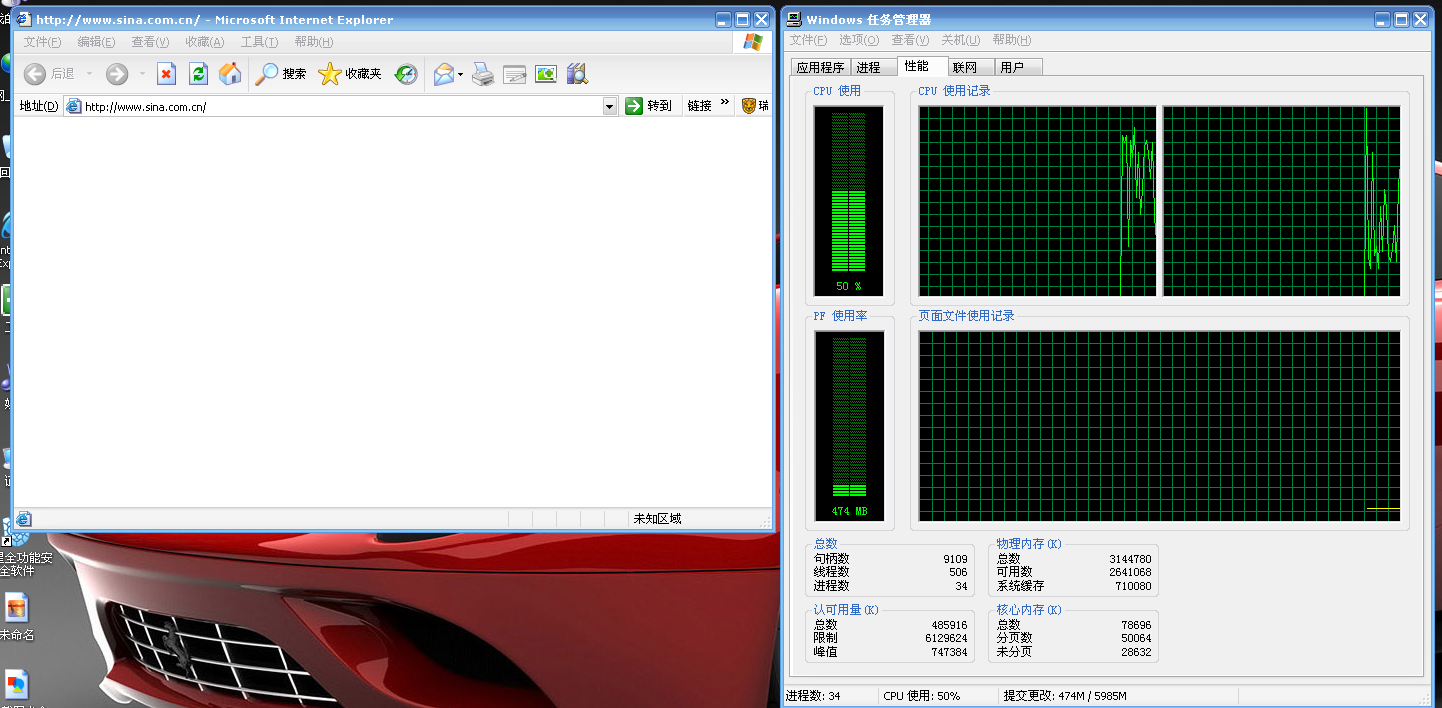Open the Back button history dropdown arrow
Viewport: 1442px width, 708px height.
[x=89, y=74]
